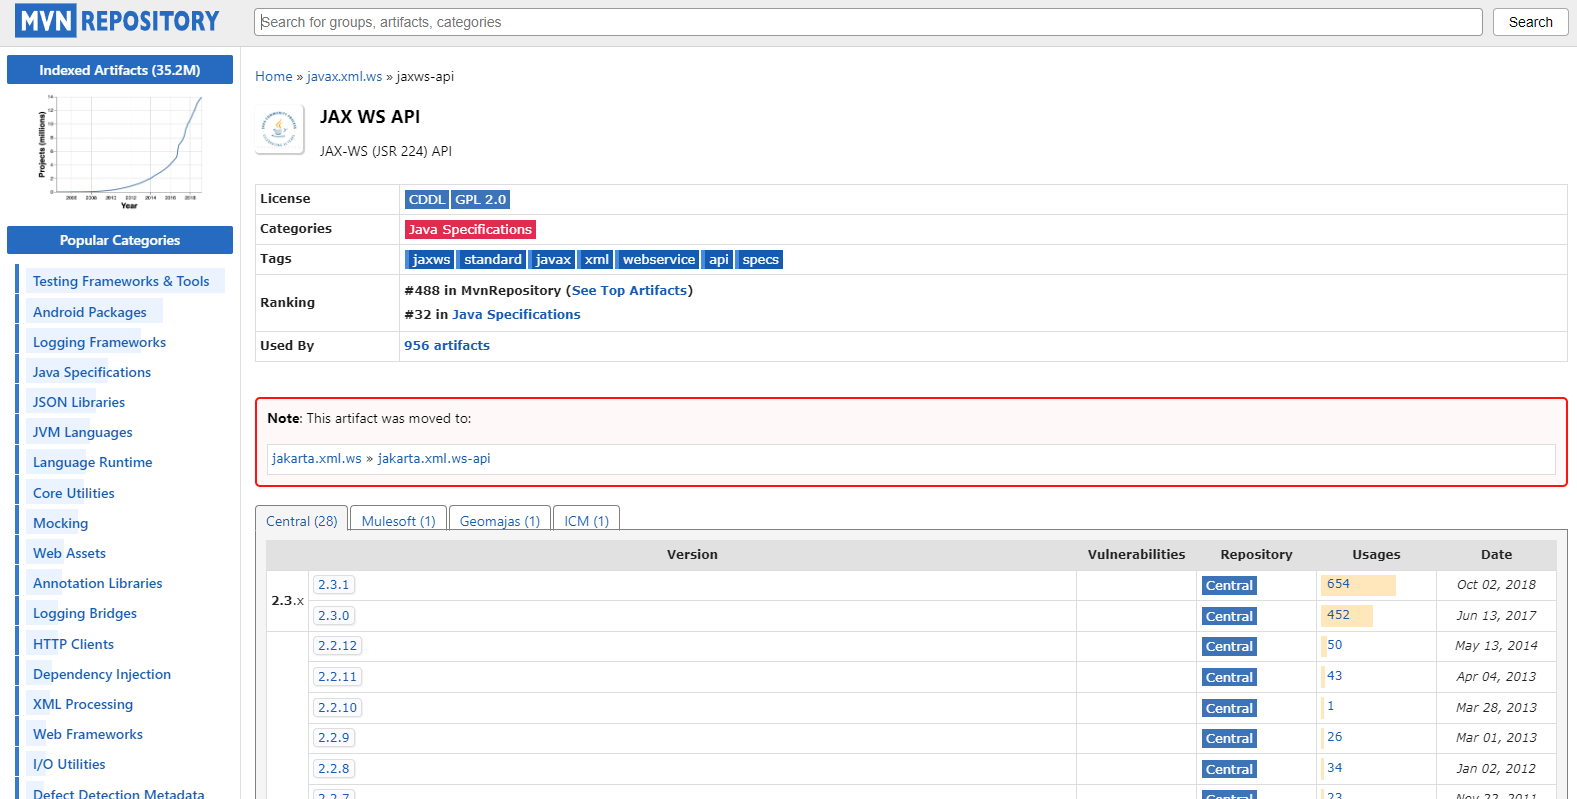
Task: Switch to the Mulesoft (1) tab
Action: 399,521
